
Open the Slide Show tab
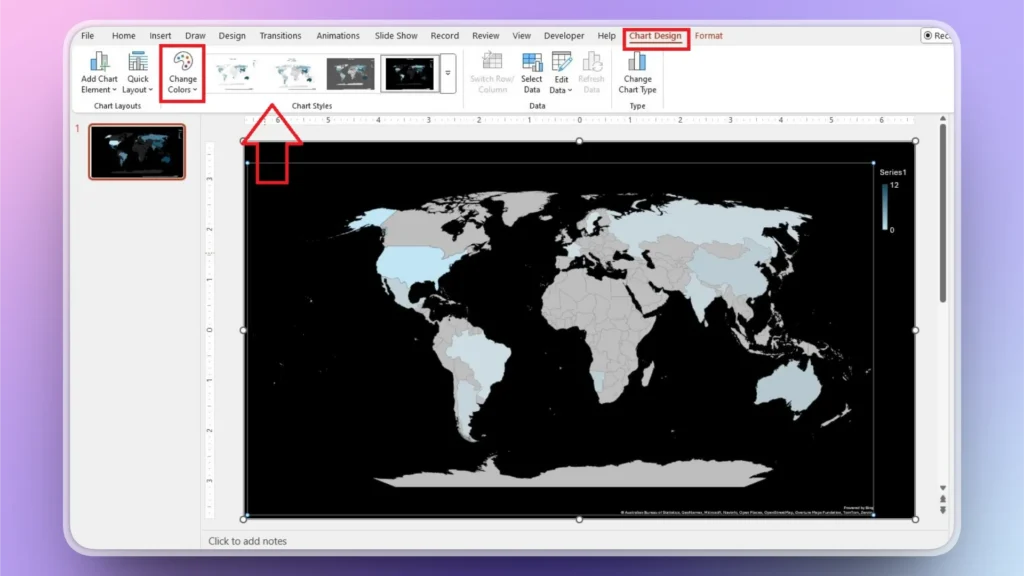(x=395, y=35)
